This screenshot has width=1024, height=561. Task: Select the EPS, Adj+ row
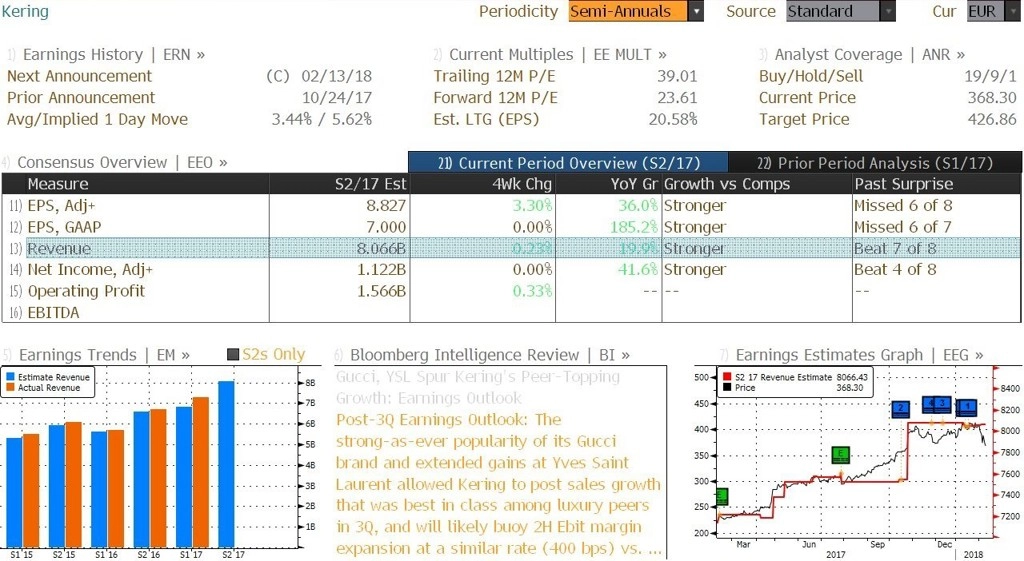pyautogui.click(x=511, y=205)
